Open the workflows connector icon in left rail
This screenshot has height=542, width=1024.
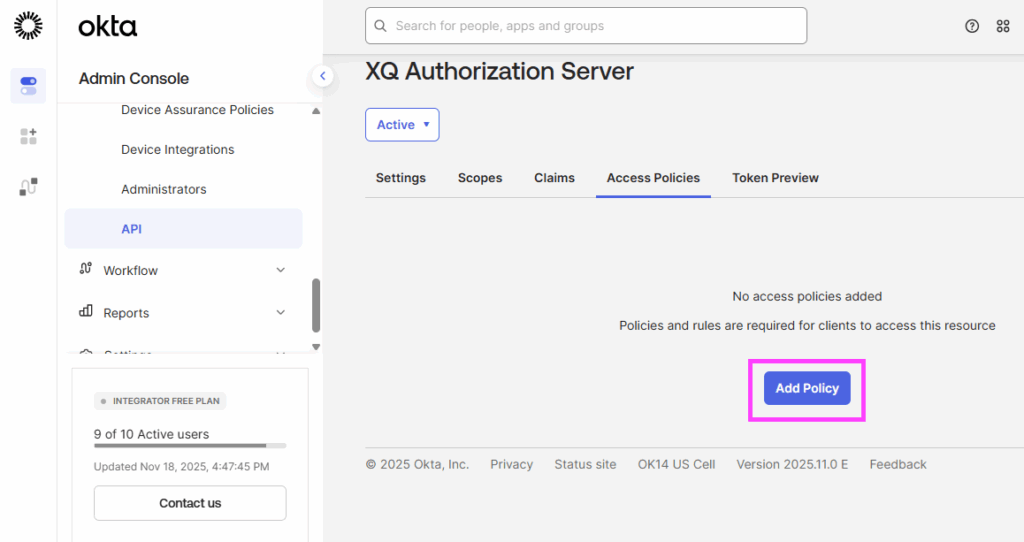[x=28, y=186]
